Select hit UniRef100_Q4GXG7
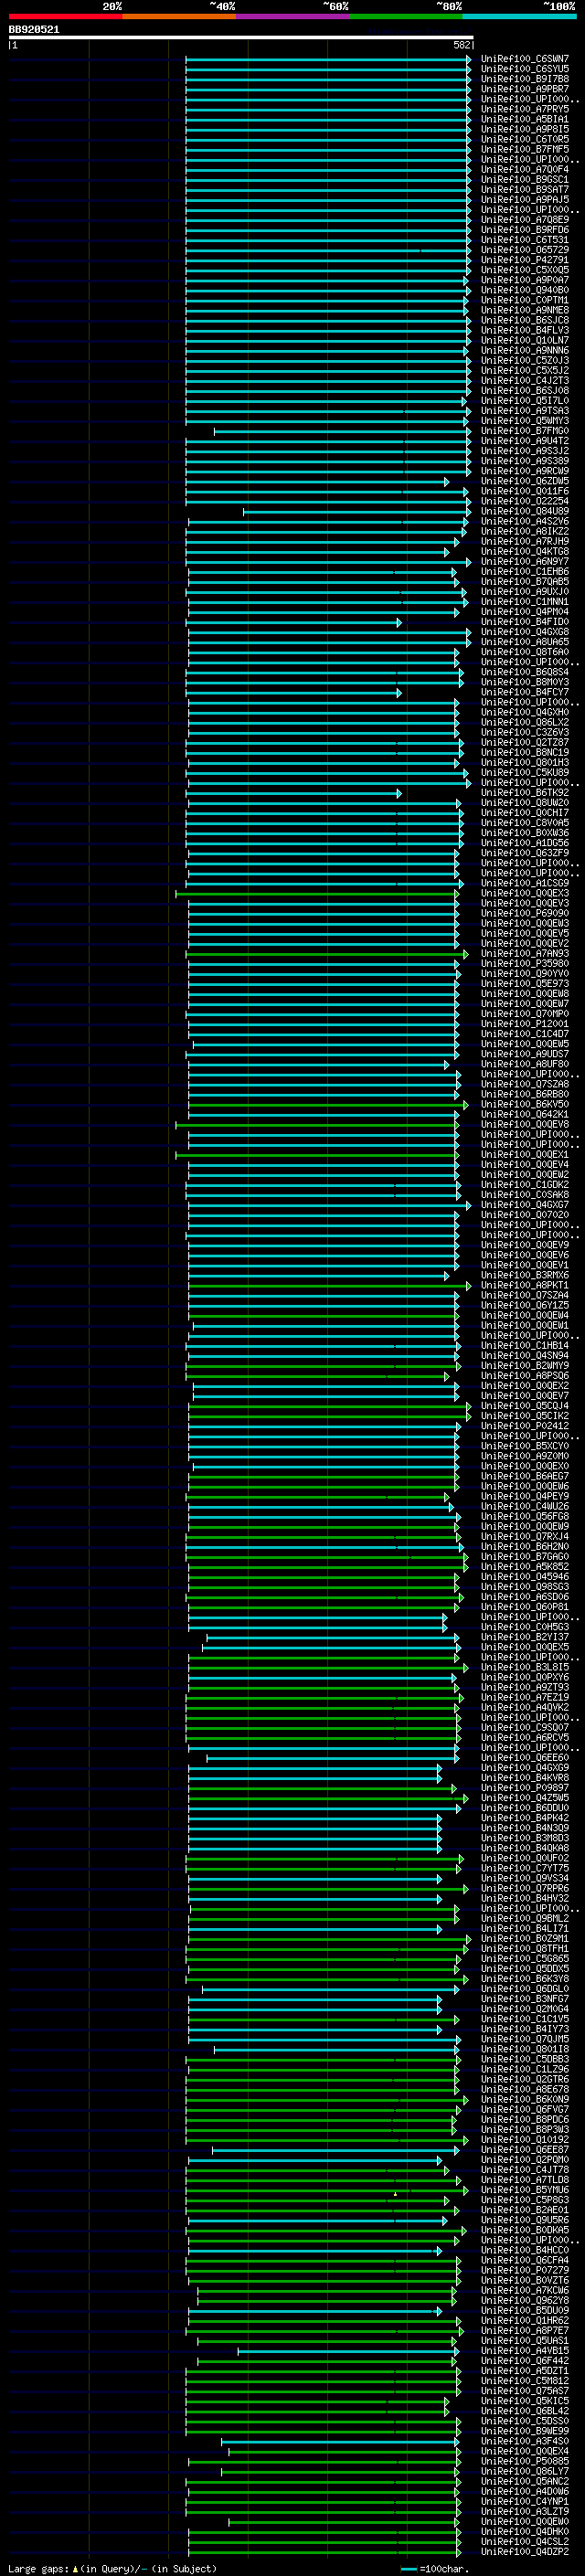This screenshot has width=585, height=2576. [524, 1205]
